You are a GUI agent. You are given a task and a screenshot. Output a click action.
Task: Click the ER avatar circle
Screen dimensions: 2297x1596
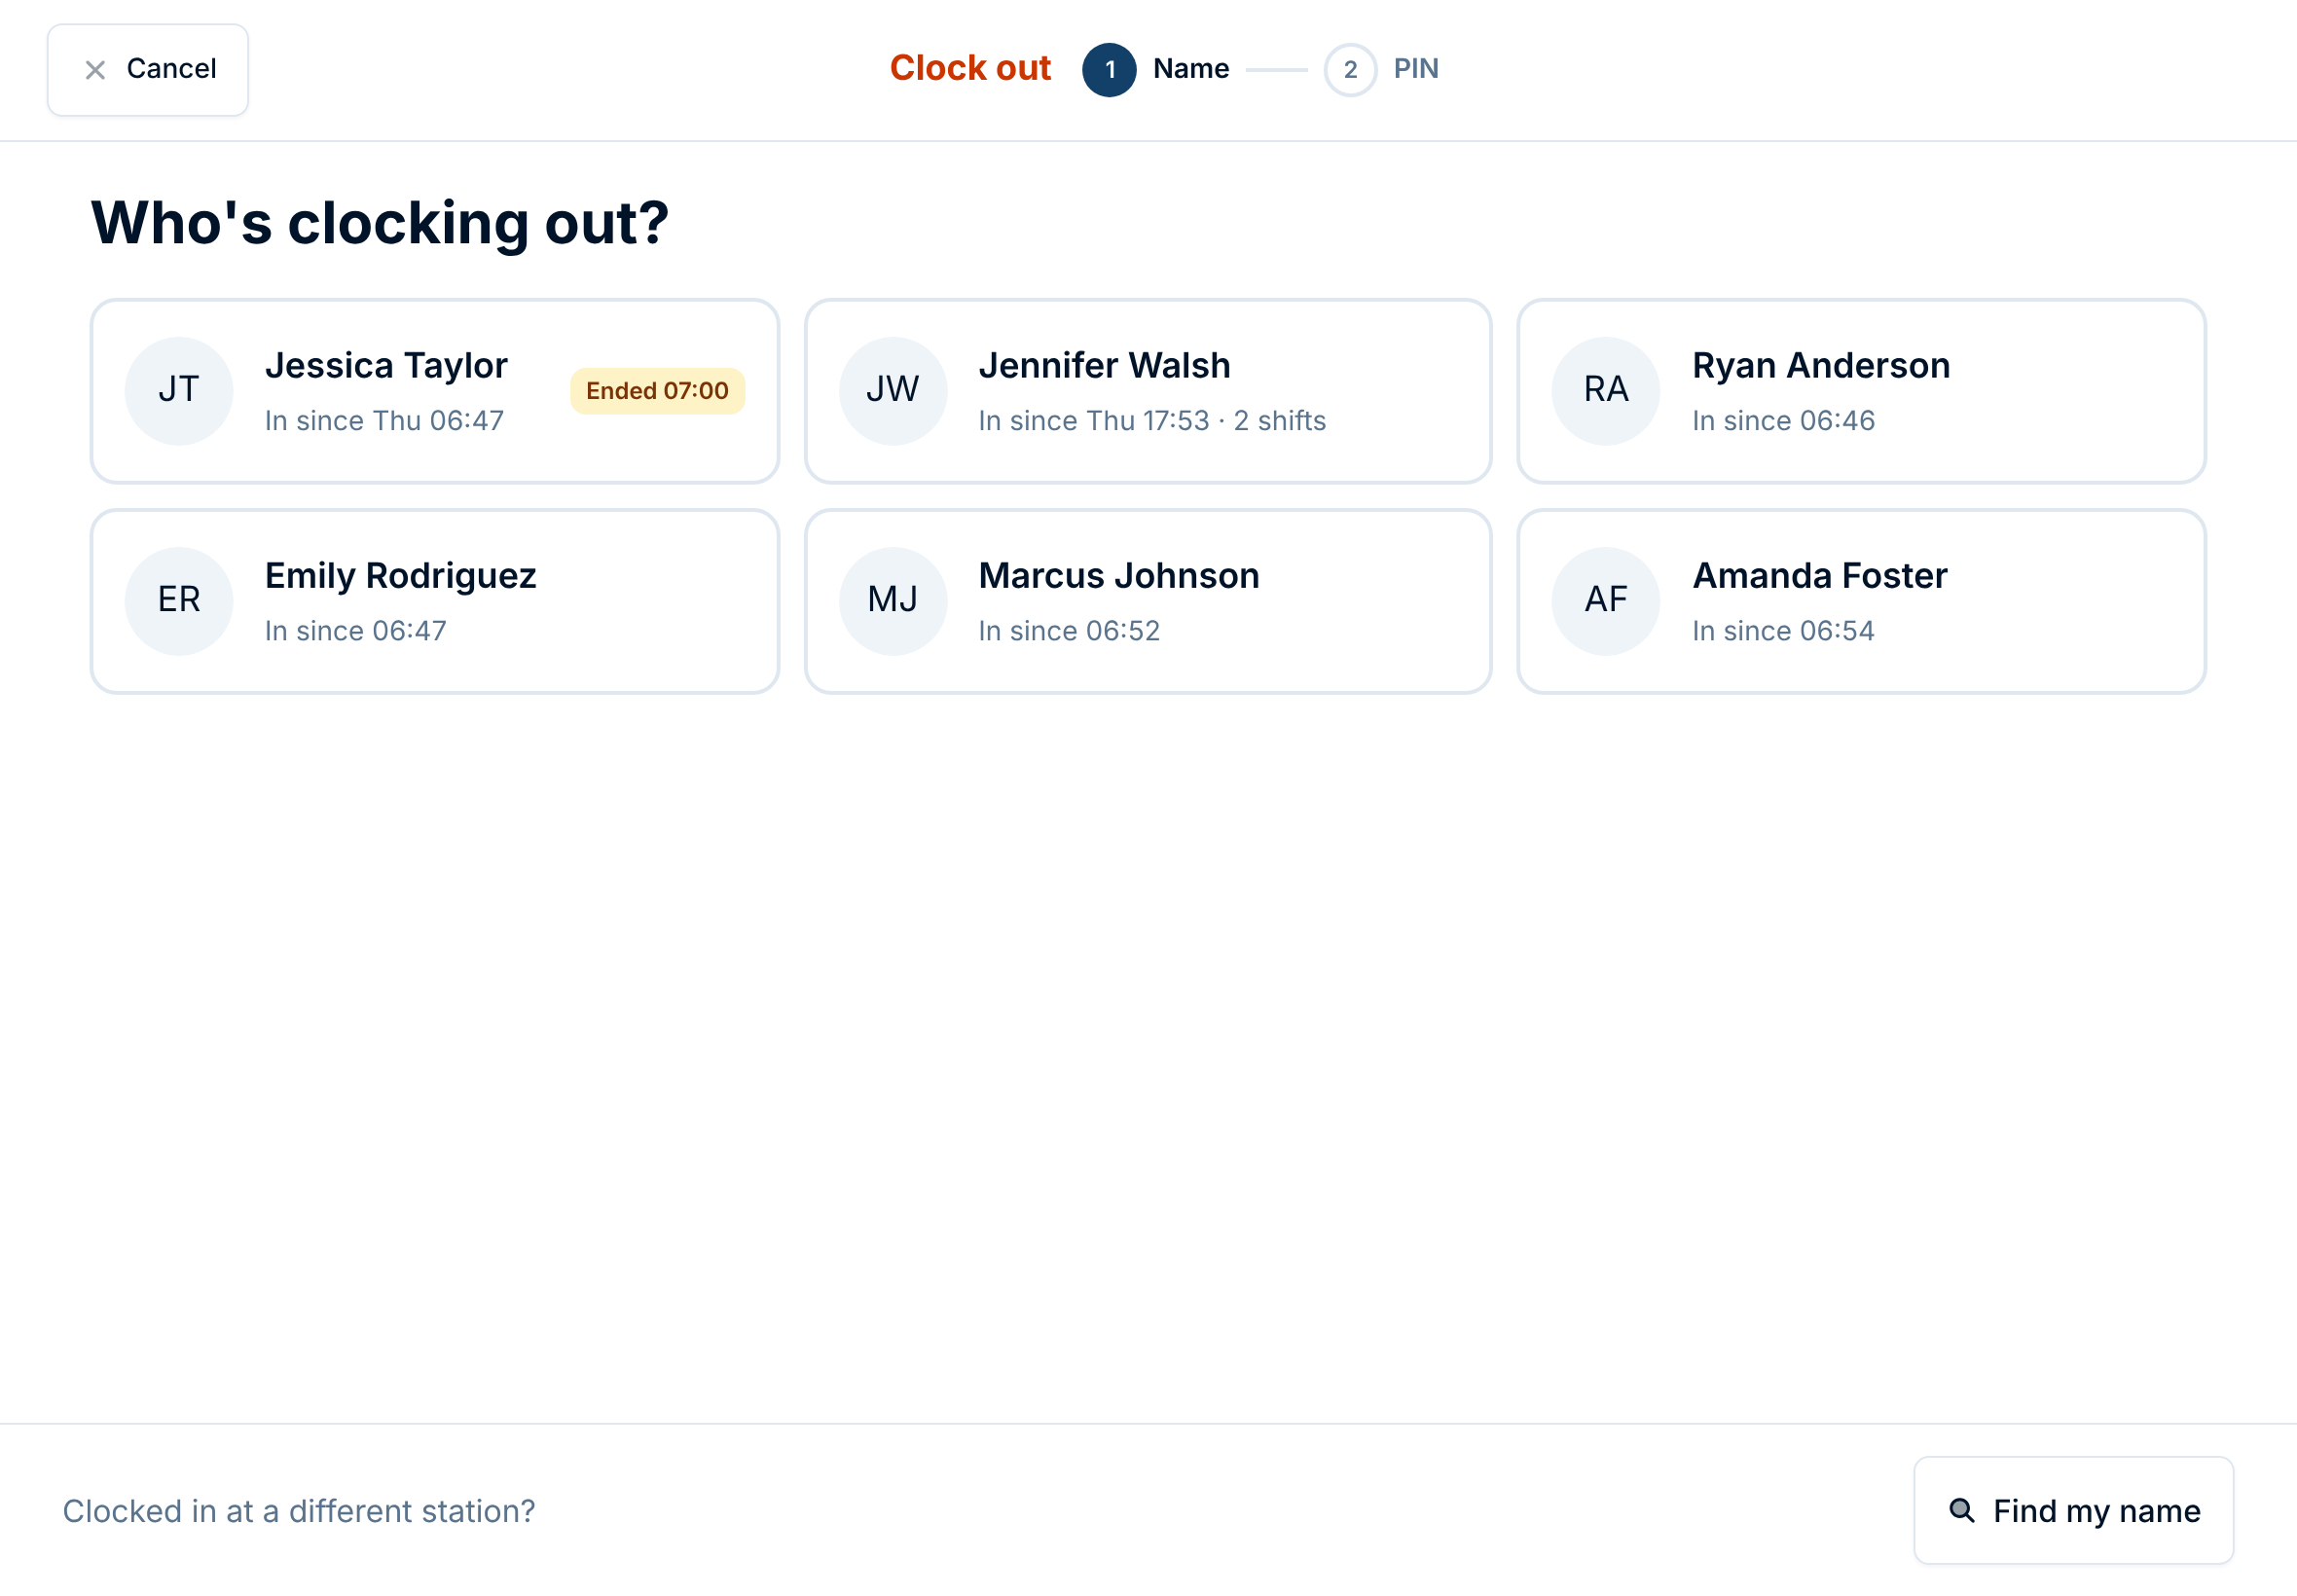tap(179, 600)
